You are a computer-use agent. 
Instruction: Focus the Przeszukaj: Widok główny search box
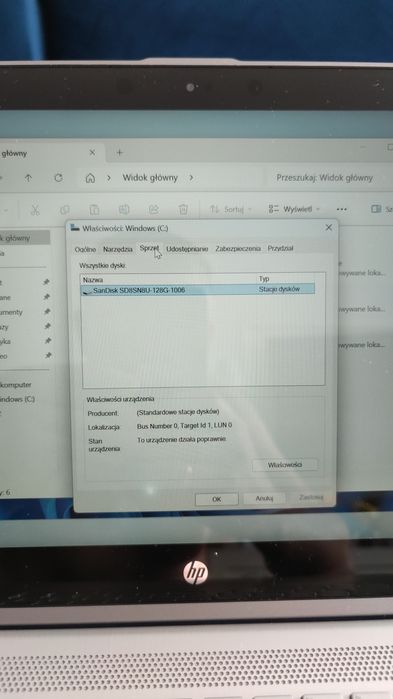[x=328, y=177]
